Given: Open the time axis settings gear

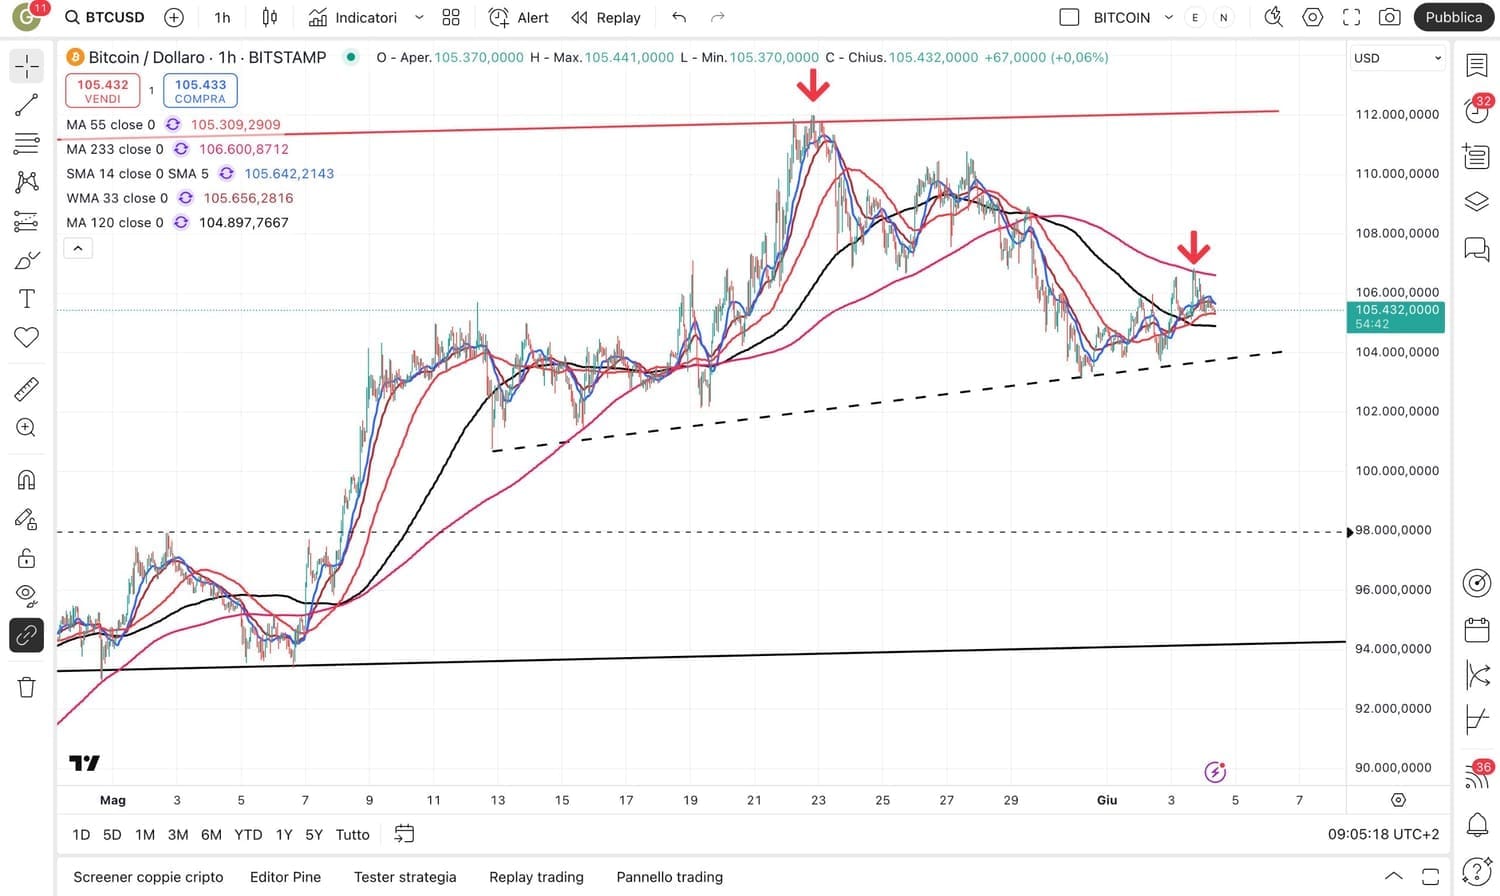Looking at the screenshot, I should click(1398, 800).
